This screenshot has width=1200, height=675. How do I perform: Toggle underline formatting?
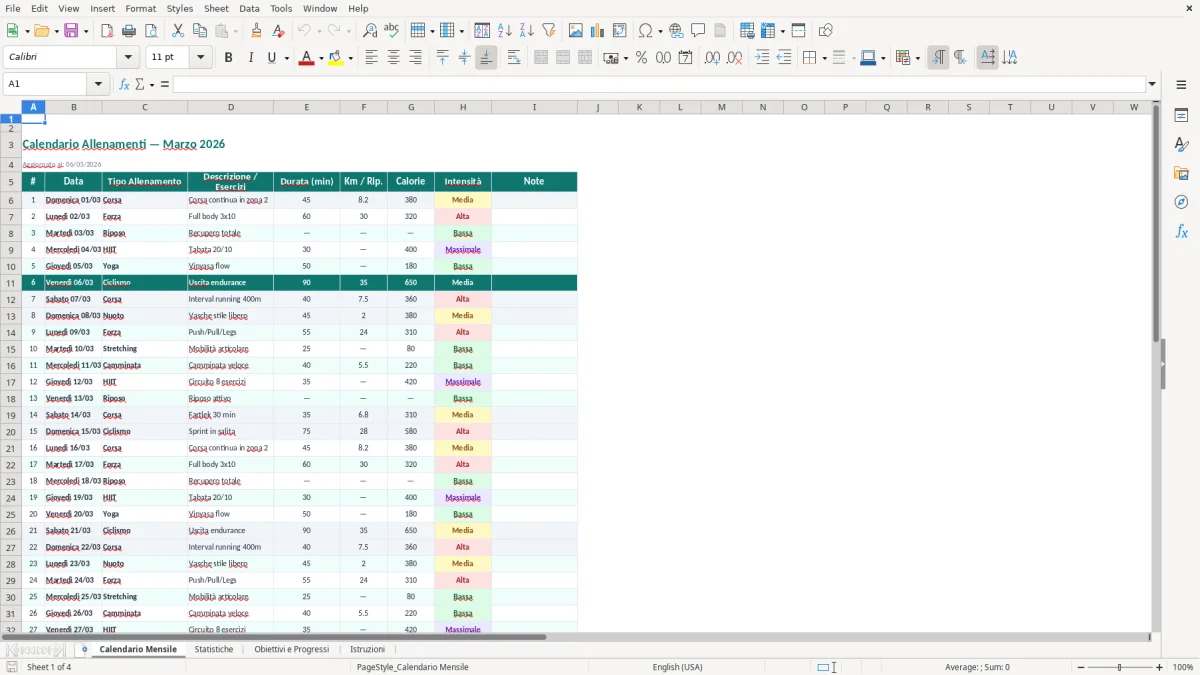(x=271, y=58)
